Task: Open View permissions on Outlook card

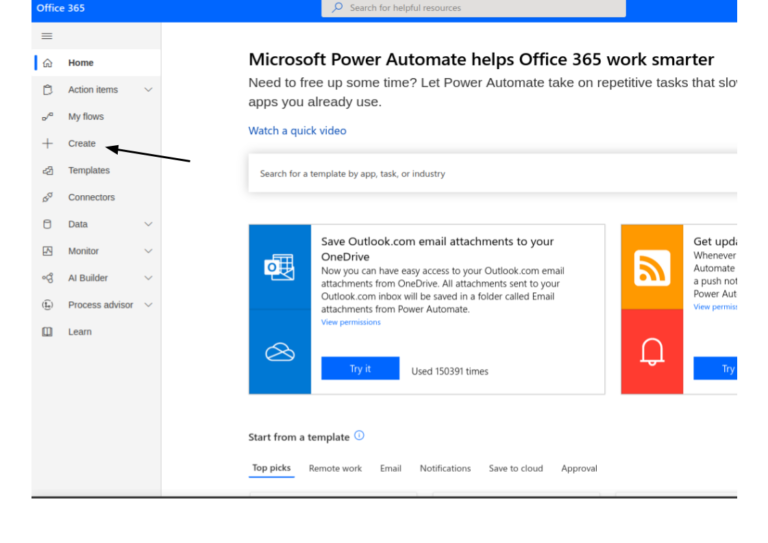Action: pyautogui.click(x=351, y=322)
